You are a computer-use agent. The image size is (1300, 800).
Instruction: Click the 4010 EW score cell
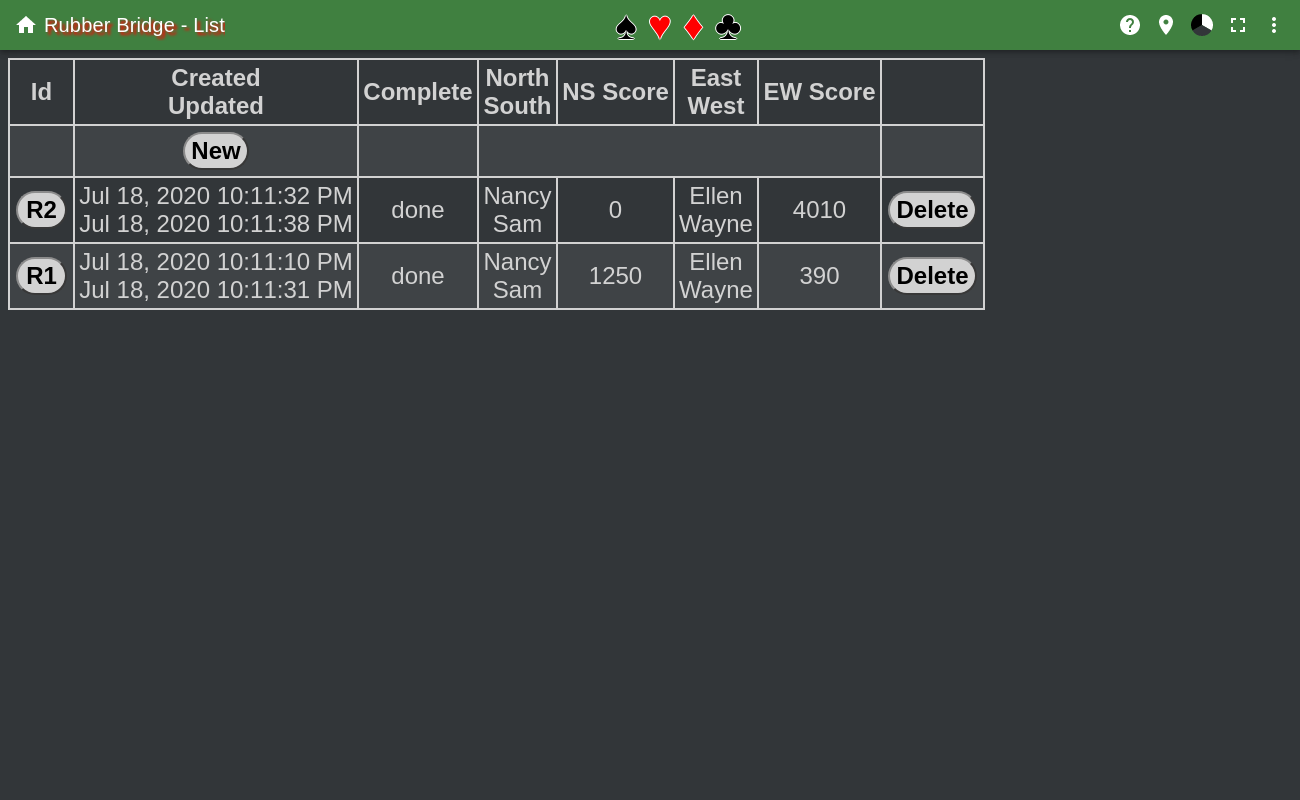pos(819,210)
